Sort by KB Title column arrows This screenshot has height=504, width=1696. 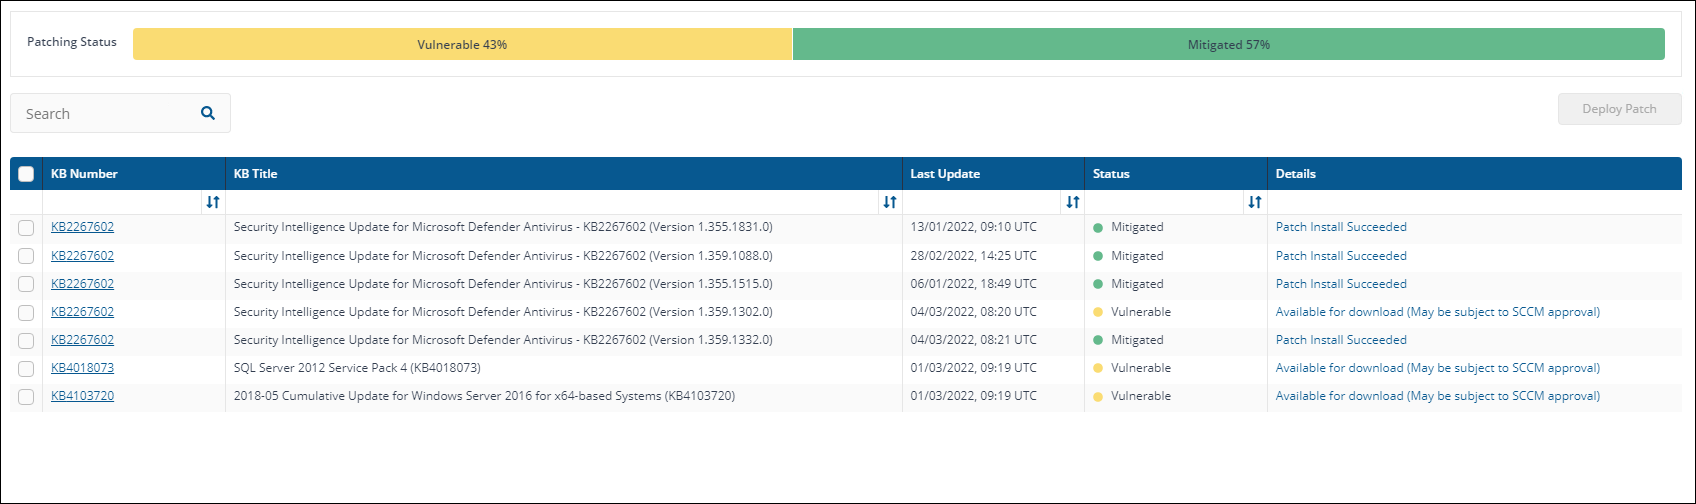889,202
